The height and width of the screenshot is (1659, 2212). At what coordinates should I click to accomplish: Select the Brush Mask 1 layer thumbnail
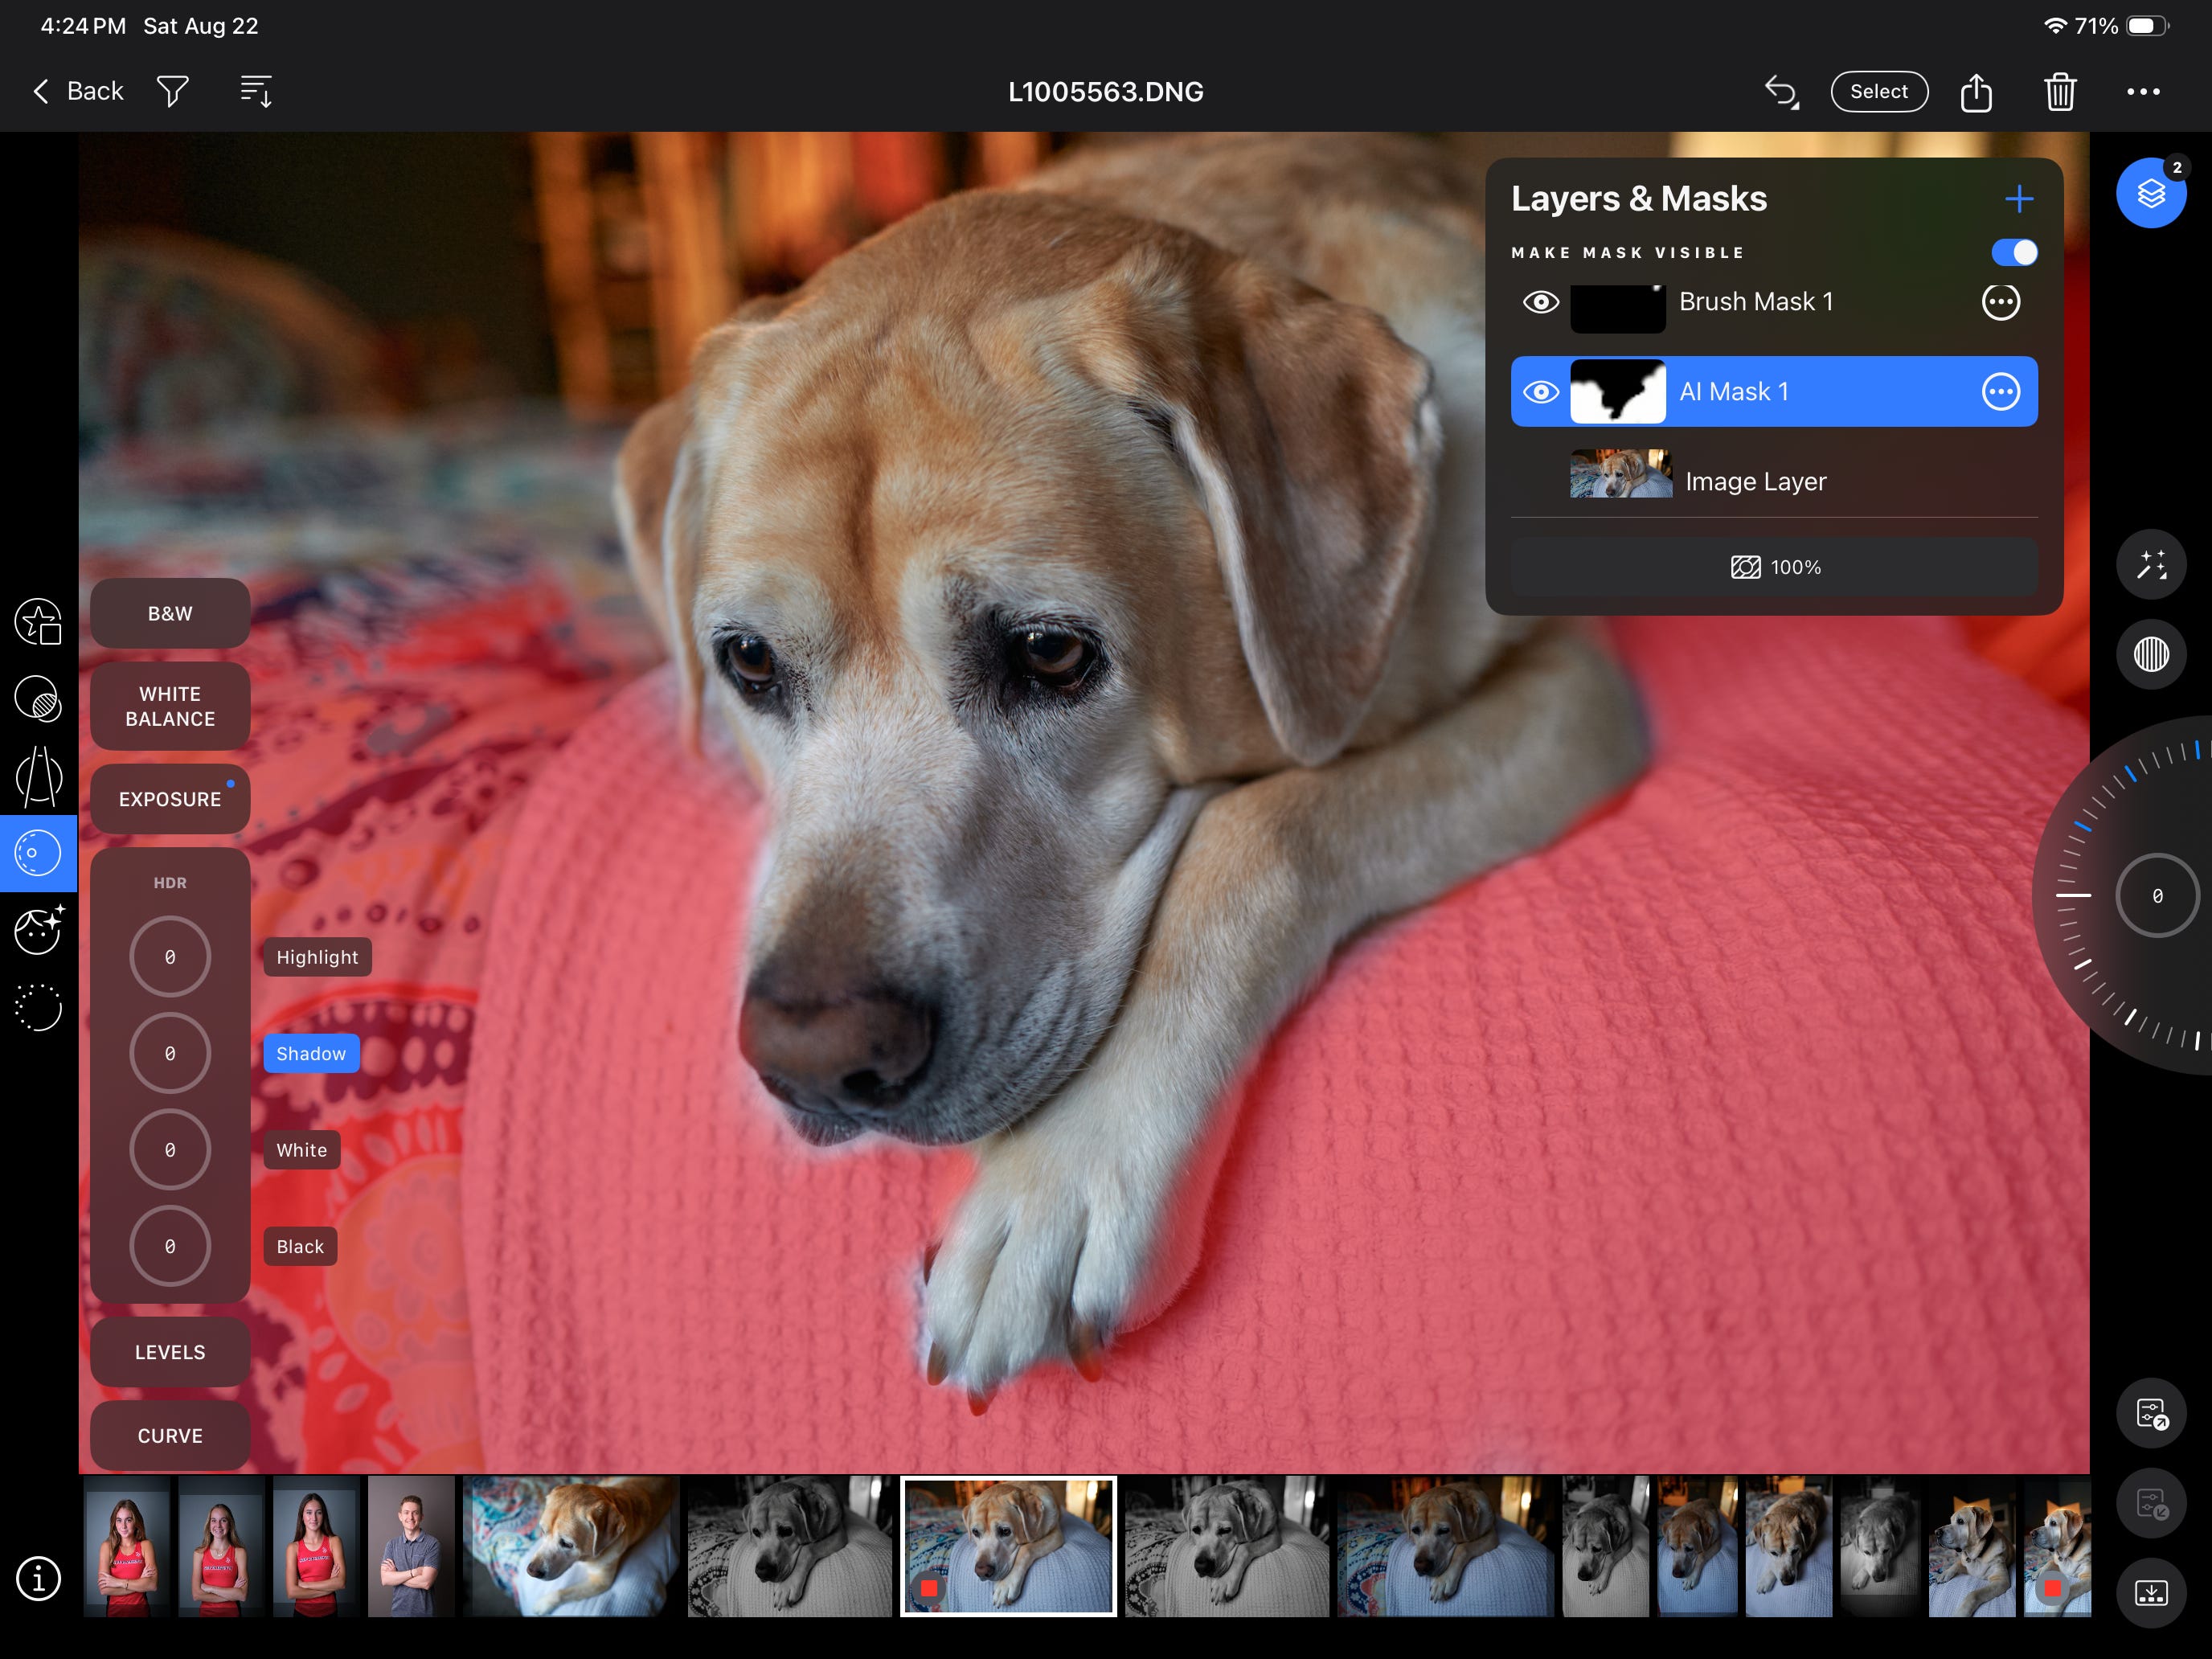tap(1618, 309)
